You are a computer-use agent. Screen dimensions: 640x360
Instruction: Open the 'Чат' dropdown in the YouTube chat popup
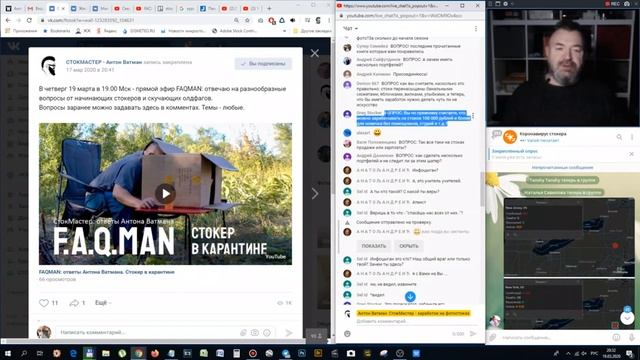pyautogui.click(x=350, y=29)
